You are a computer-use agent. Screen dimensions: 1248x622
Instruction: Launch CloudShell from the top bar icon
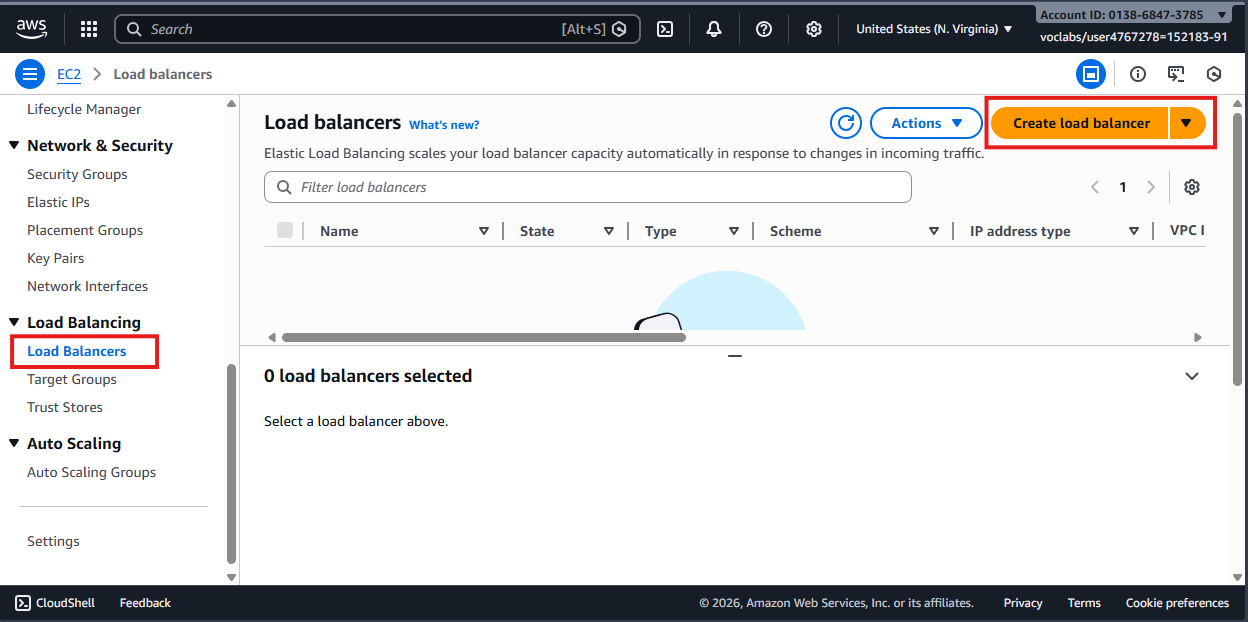coord(664,29)
